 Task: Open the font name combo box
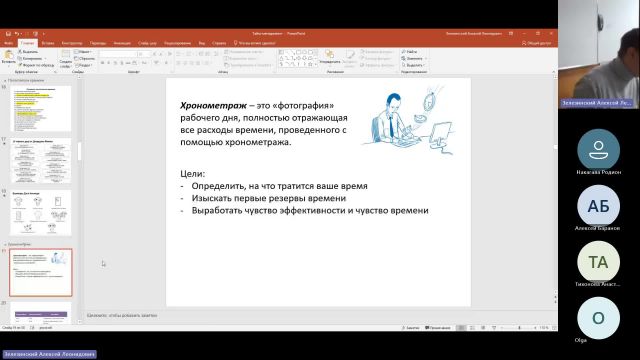coord(117,54)
